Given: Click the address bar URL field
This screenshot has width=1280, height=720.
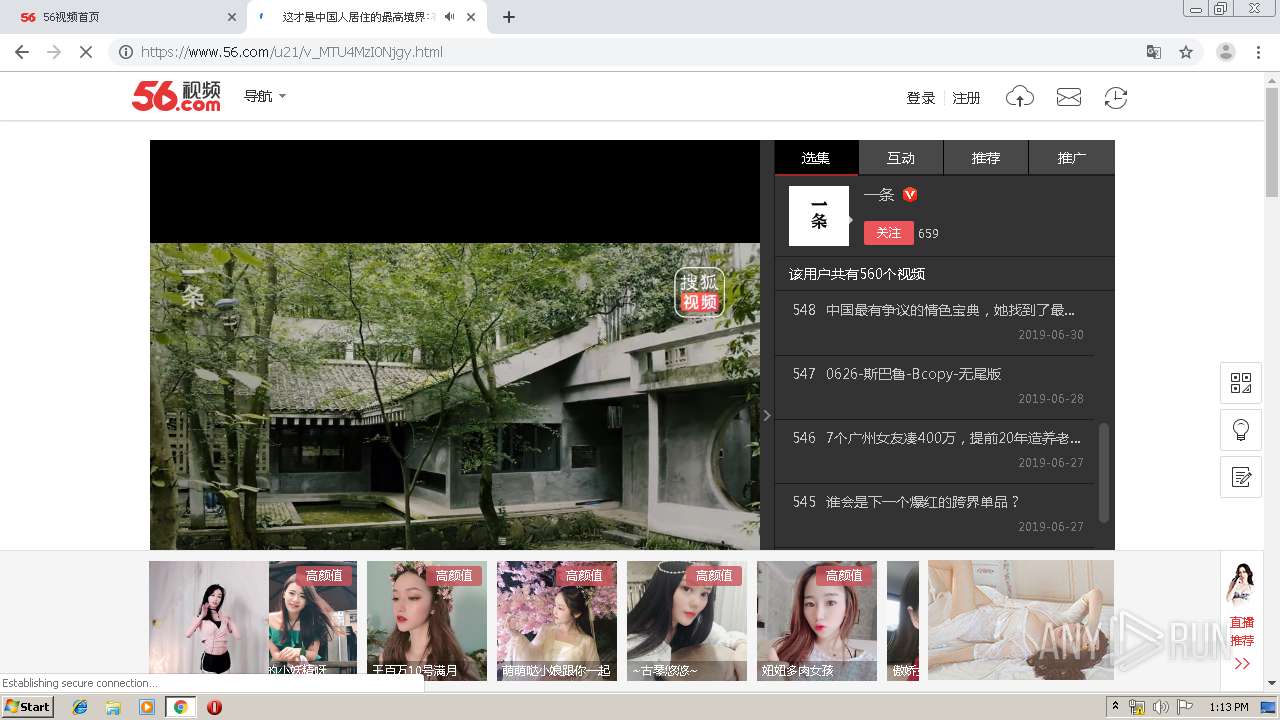Looking at the screenshot, I should [x=640, y=52].
